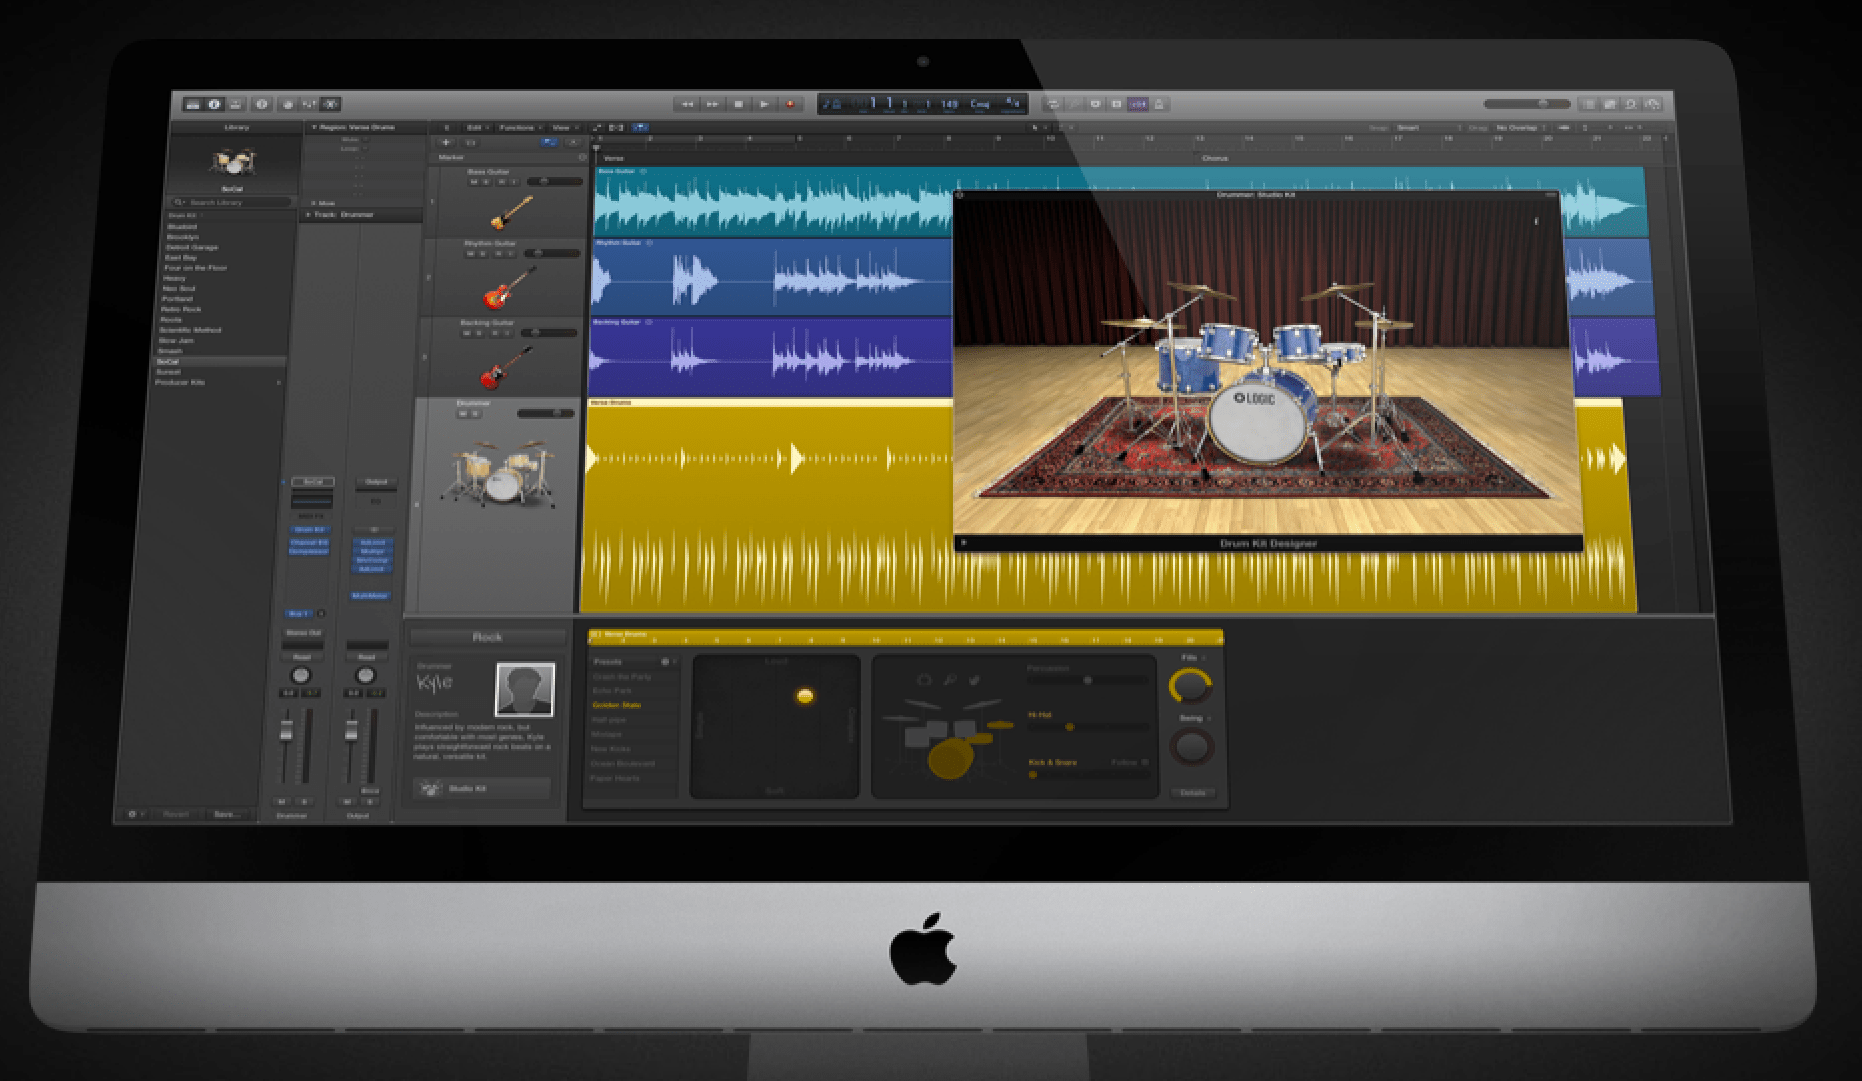Open the Drag mode No Overlap dropdown
Image resolution: width=1862 pixels, height=1081 pixels.
(x=1519, y=128)
